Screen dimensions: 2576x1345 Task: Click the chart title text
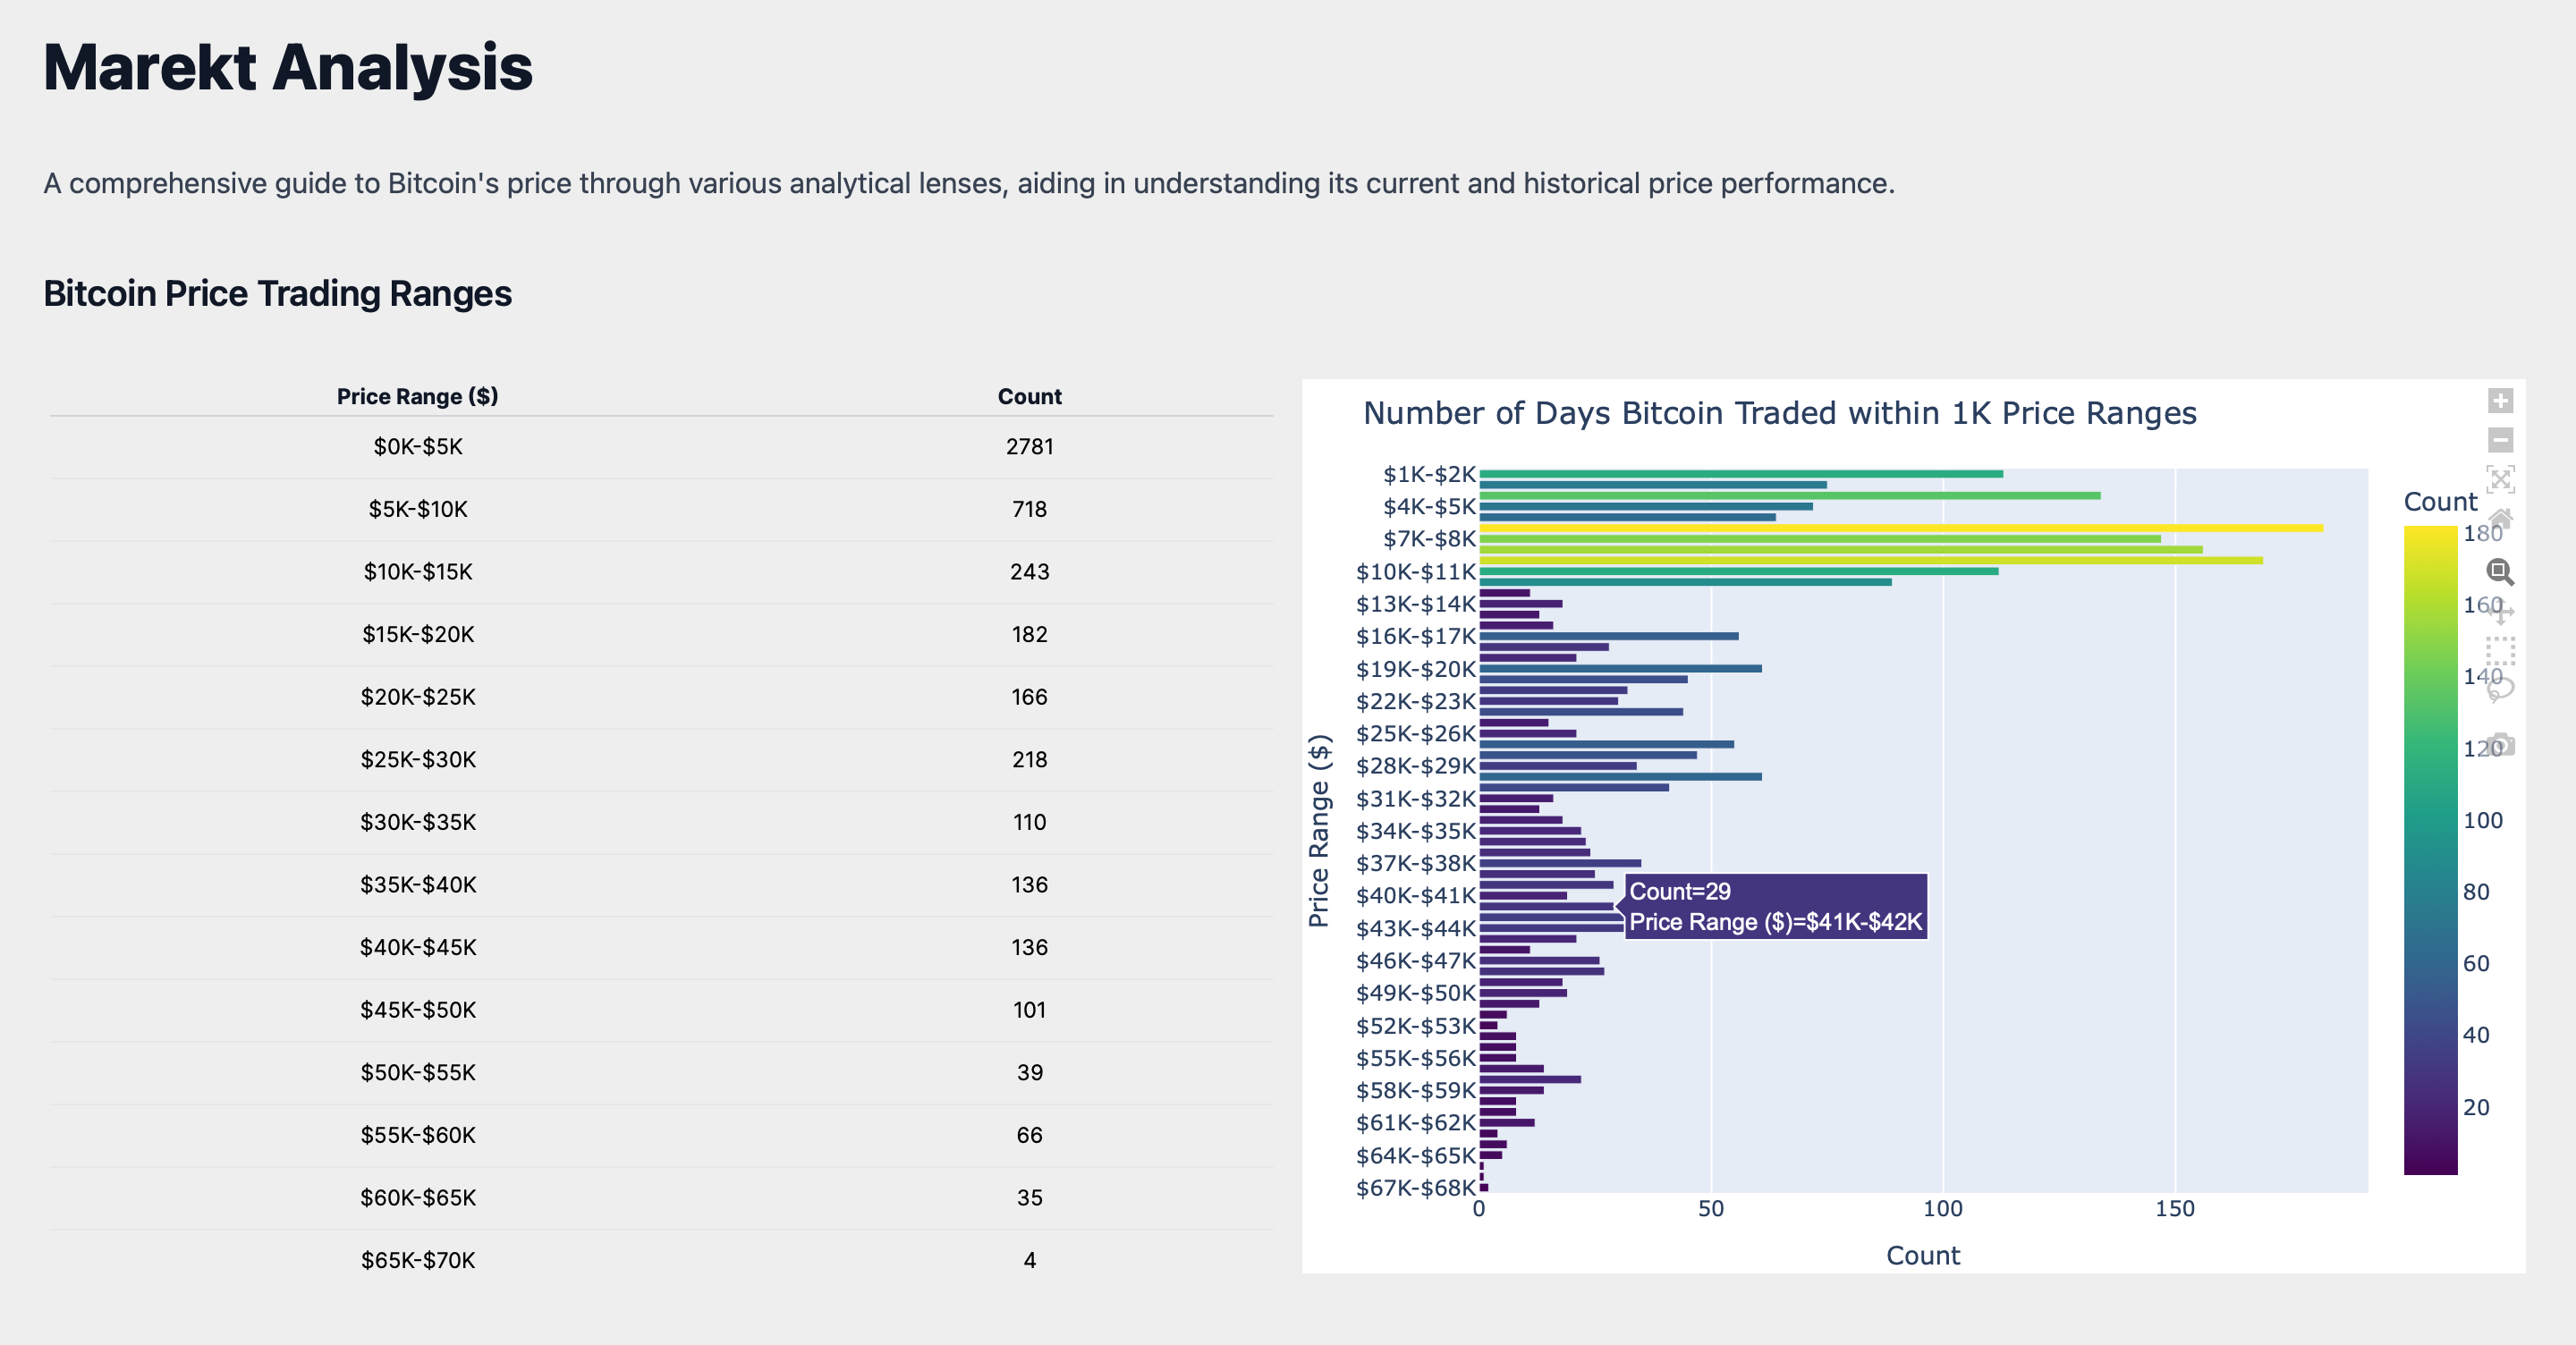click(1779, 413)
